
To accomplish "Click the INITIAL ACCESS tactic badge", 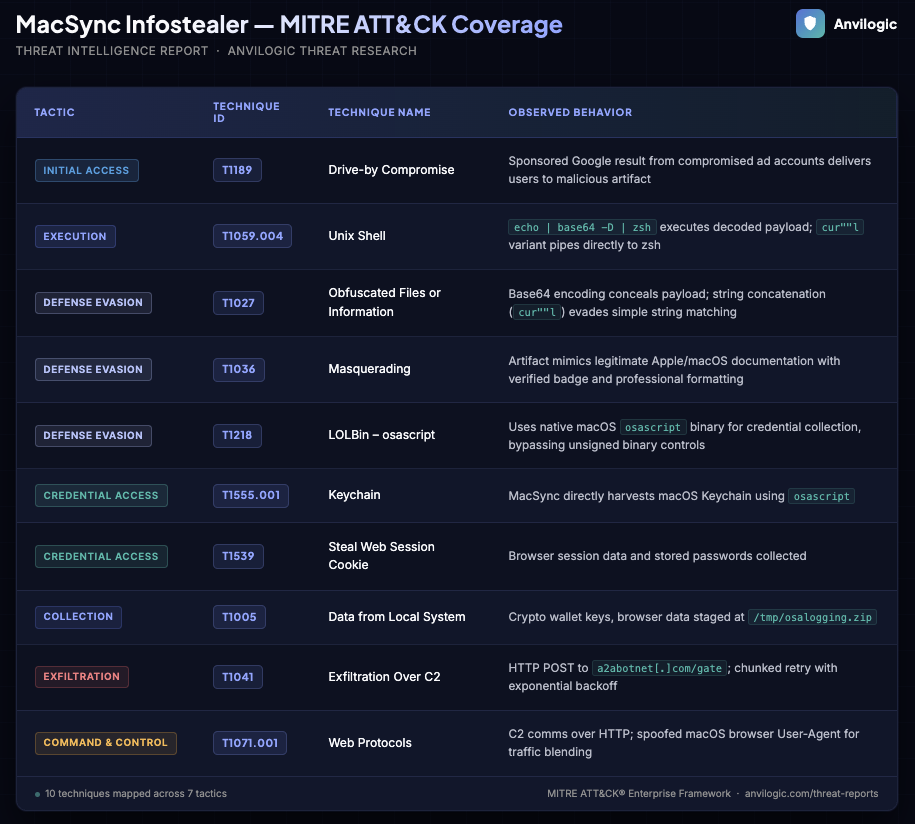I will tap(86, 170).
